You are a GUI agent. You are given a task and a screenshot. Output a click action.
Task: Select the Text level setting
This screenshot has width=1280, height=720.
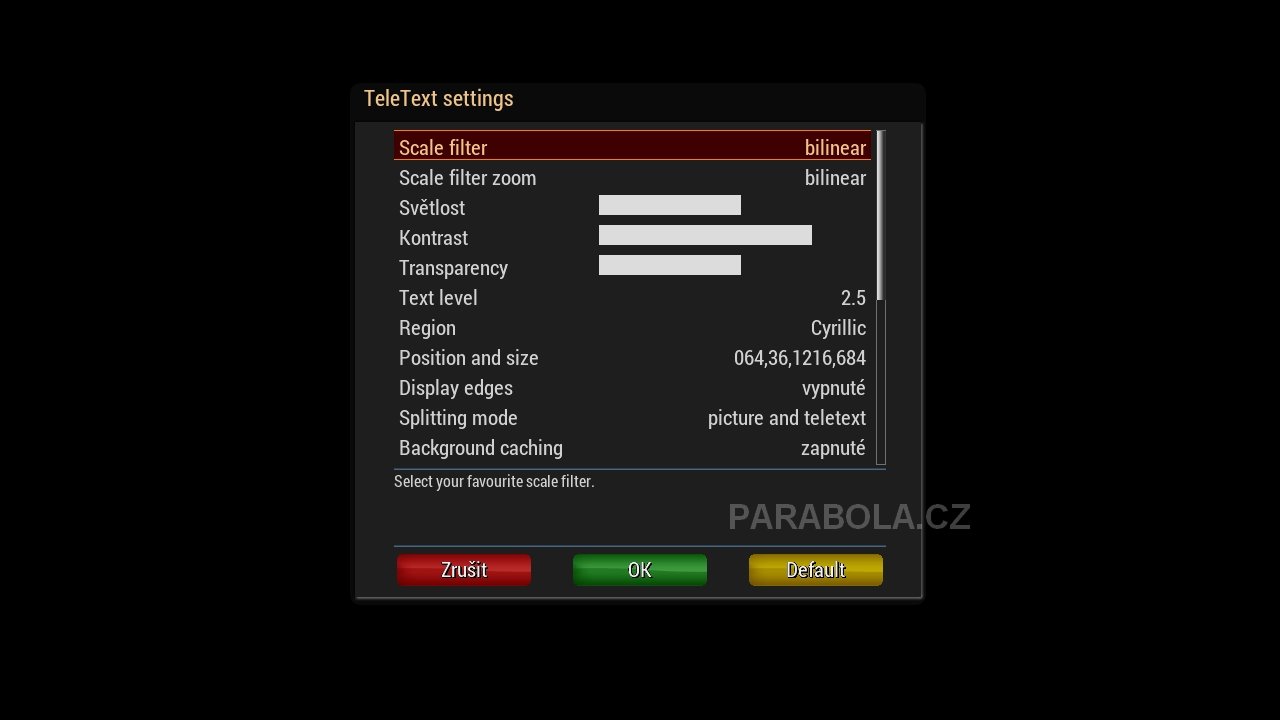click(632, 297)
